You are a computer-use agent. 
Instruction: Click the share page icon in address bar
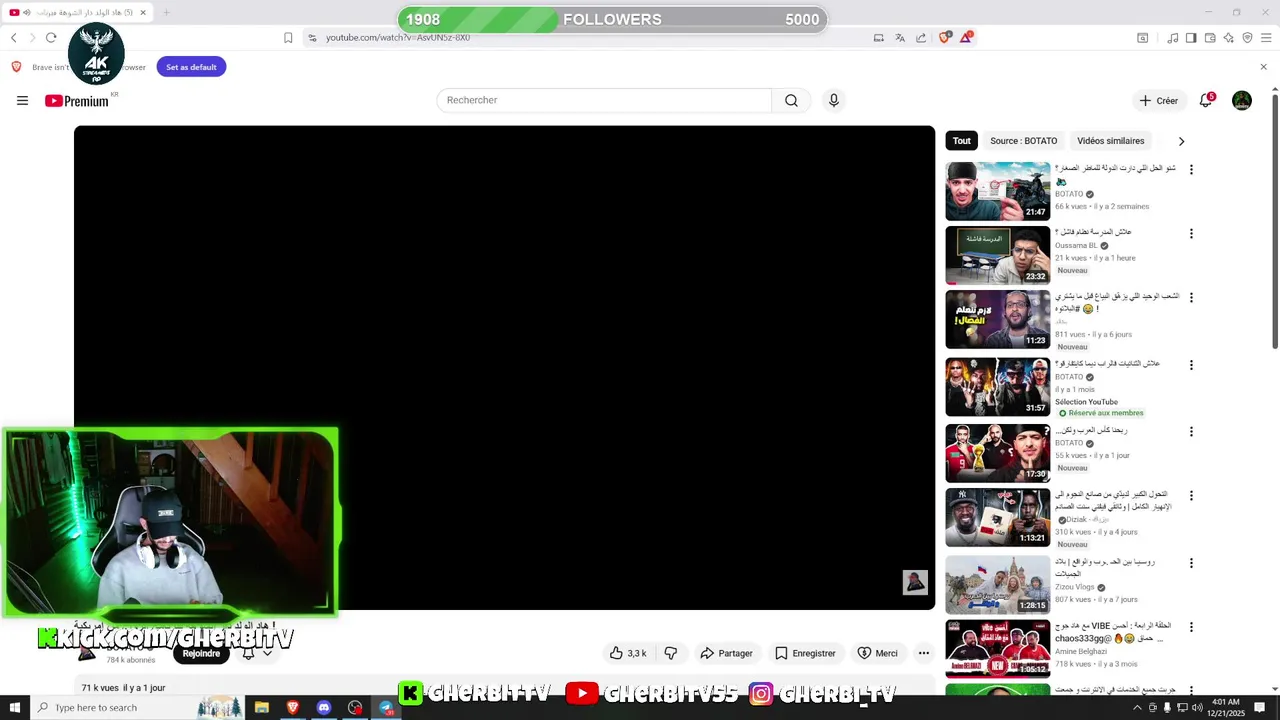(921, 38)
